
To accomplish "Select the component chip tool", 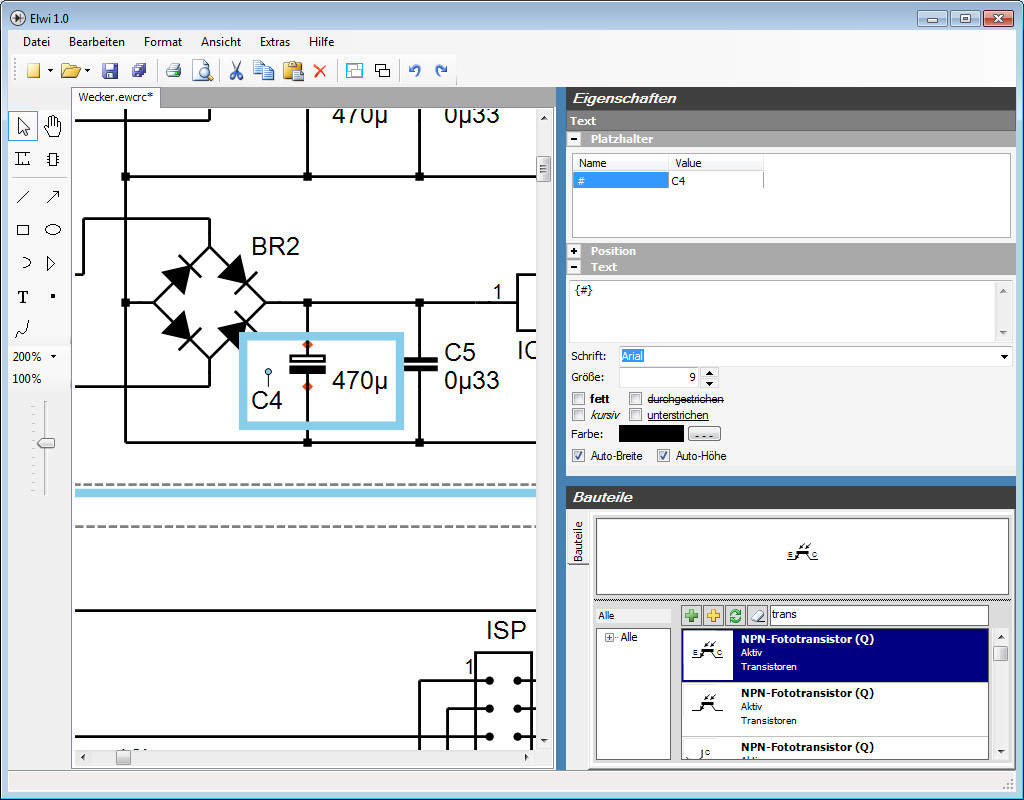I will (x=53, y=159).
